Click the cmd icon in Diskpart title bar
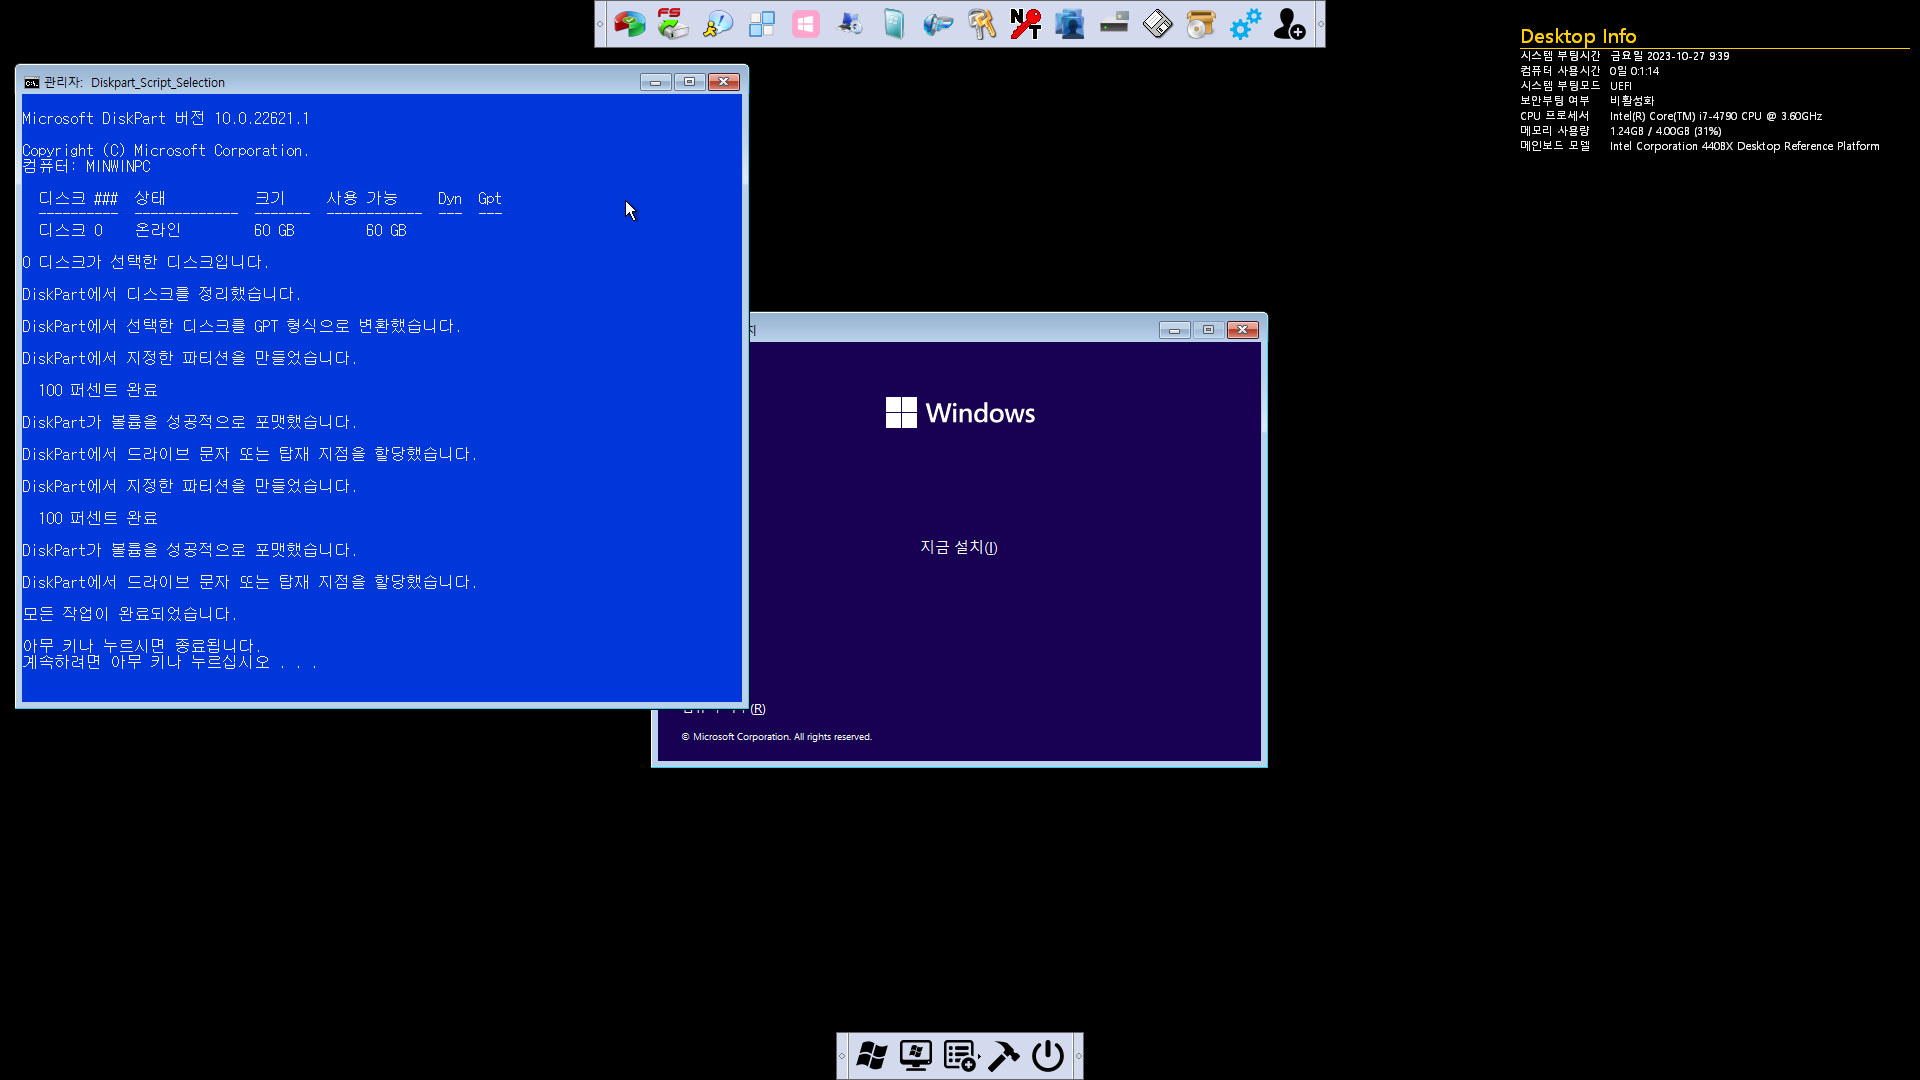Viewport: 1920px width, 1080px height. coord(32,83)
